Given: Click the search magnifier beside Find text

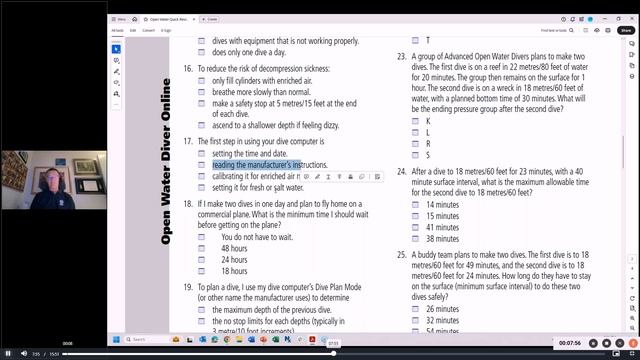Looking at the screenshot, I should click(571, 30).
